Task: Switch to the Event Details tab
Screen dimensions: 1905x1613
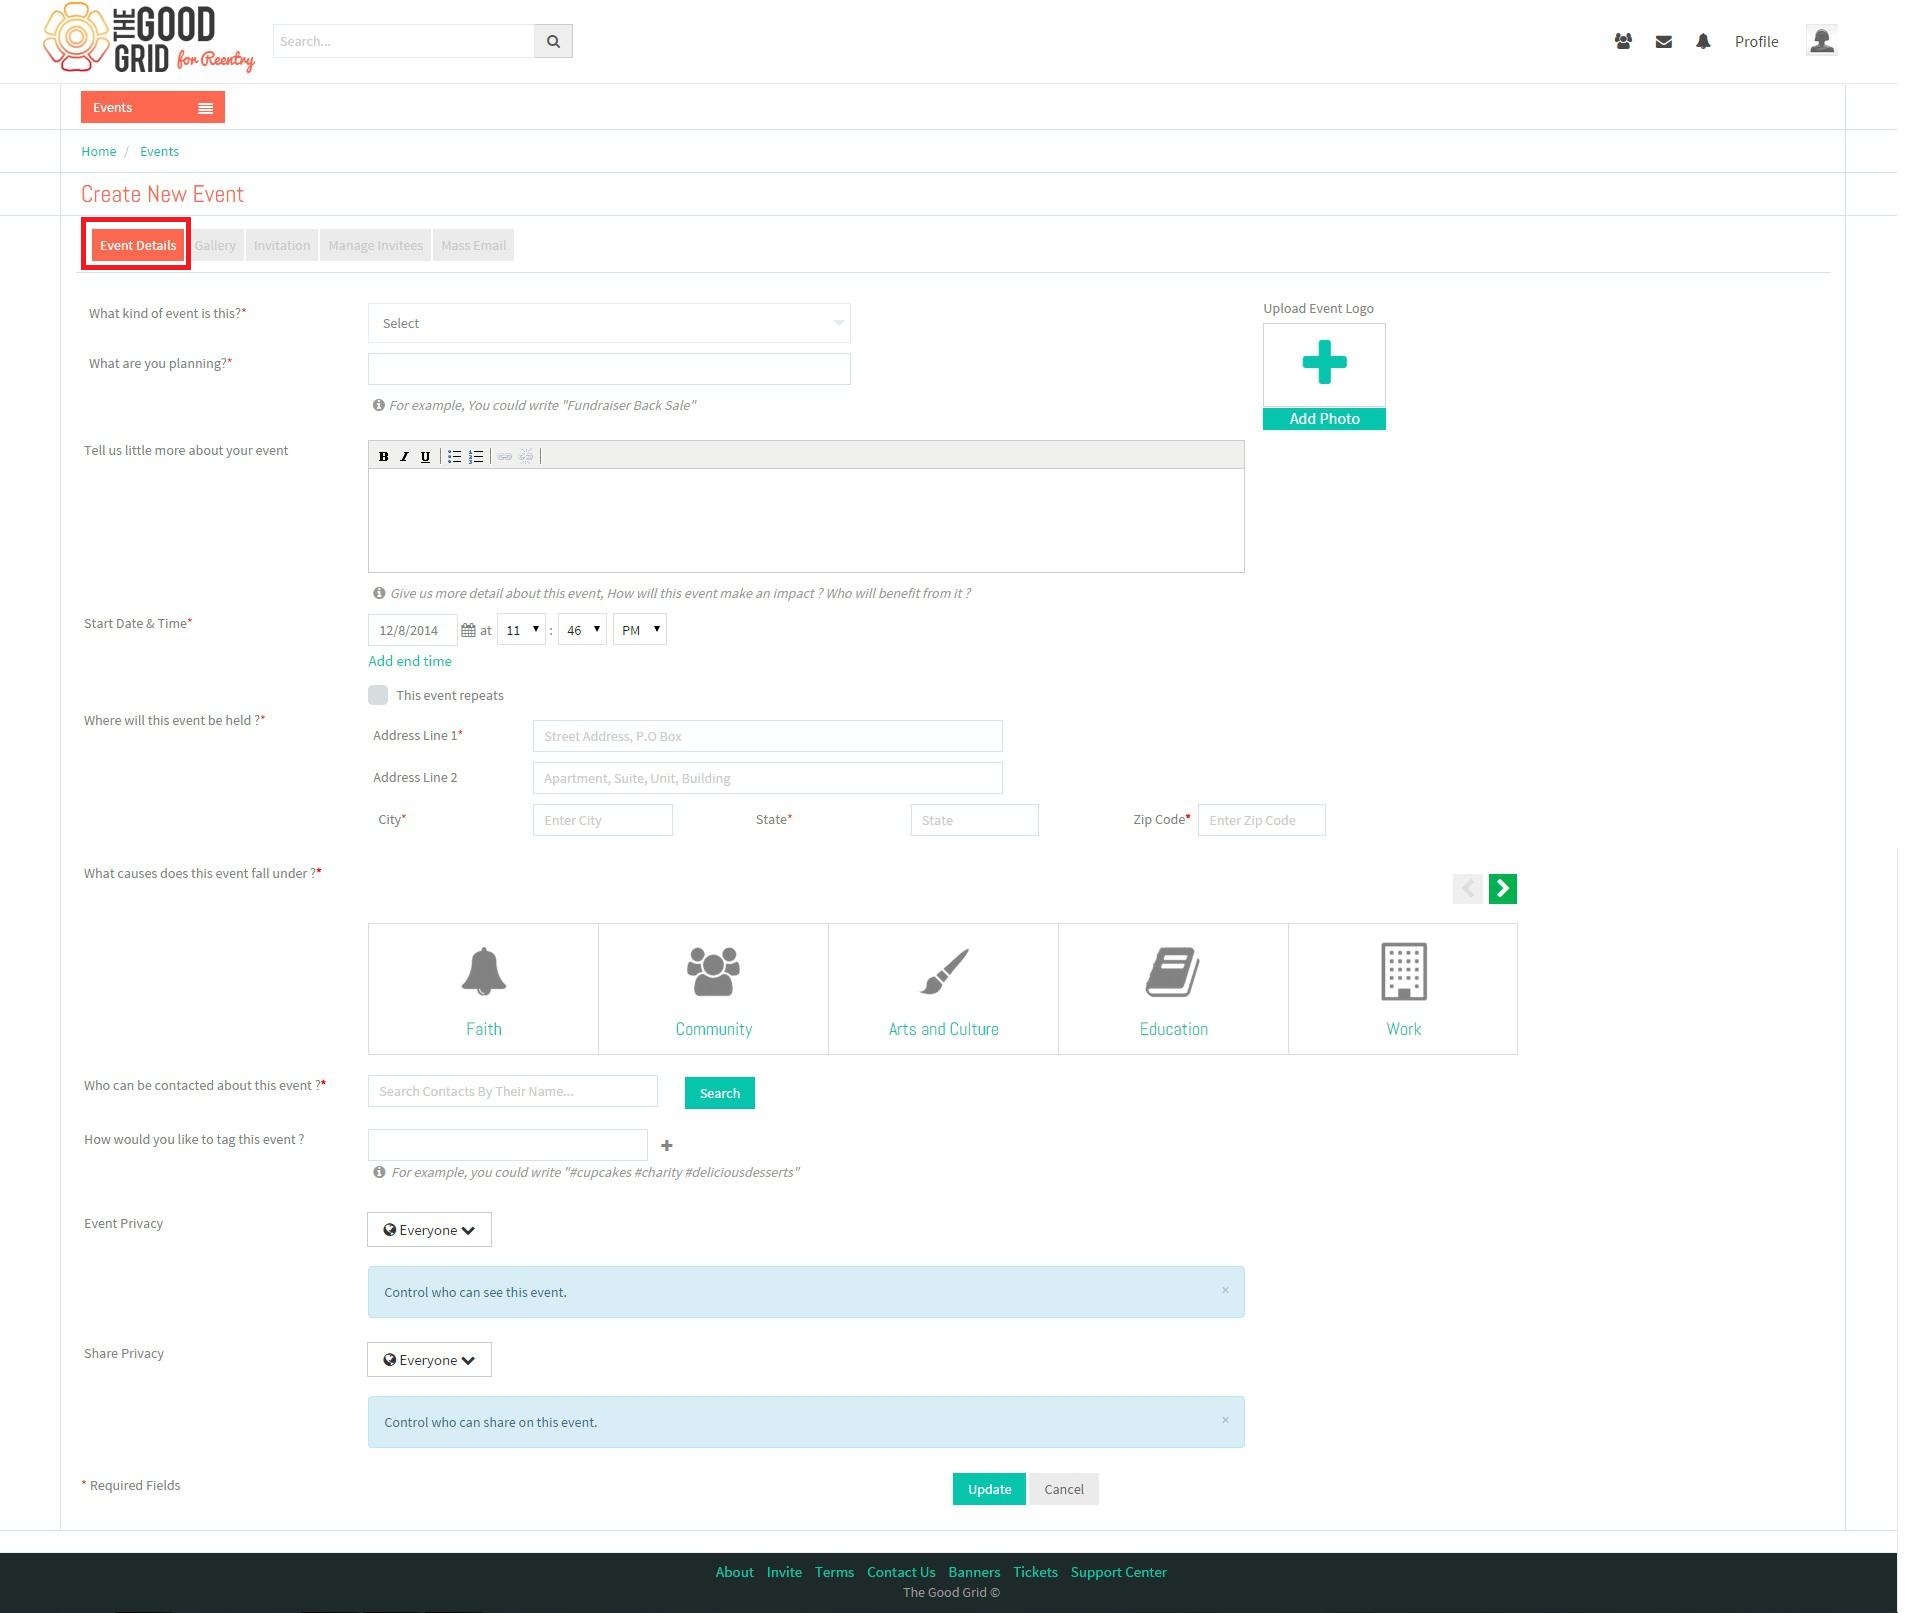Action: 138,245
